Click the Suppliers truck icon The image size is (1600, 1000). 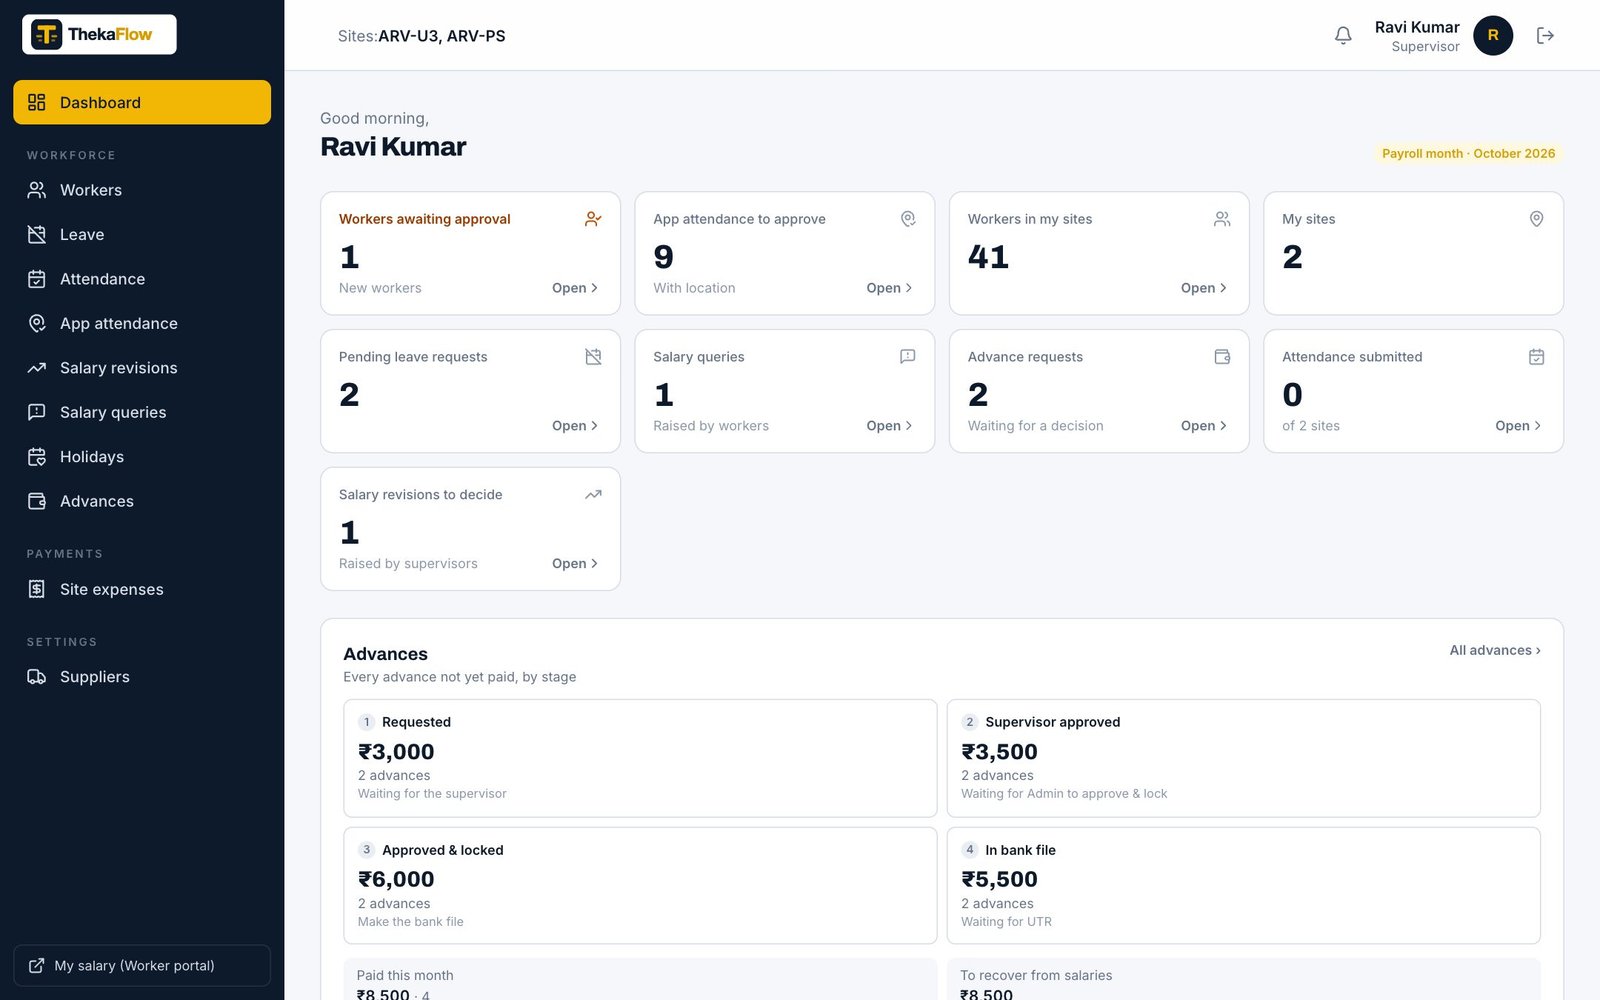37,677
